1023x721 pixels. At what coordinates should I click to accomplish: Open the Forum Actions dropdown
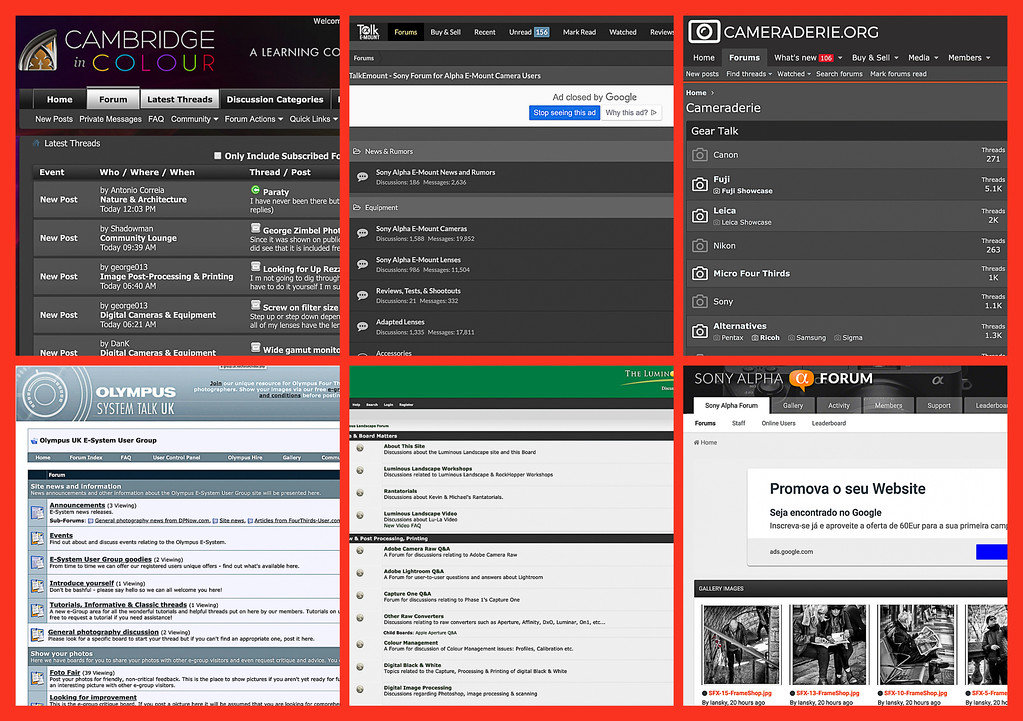253,119
